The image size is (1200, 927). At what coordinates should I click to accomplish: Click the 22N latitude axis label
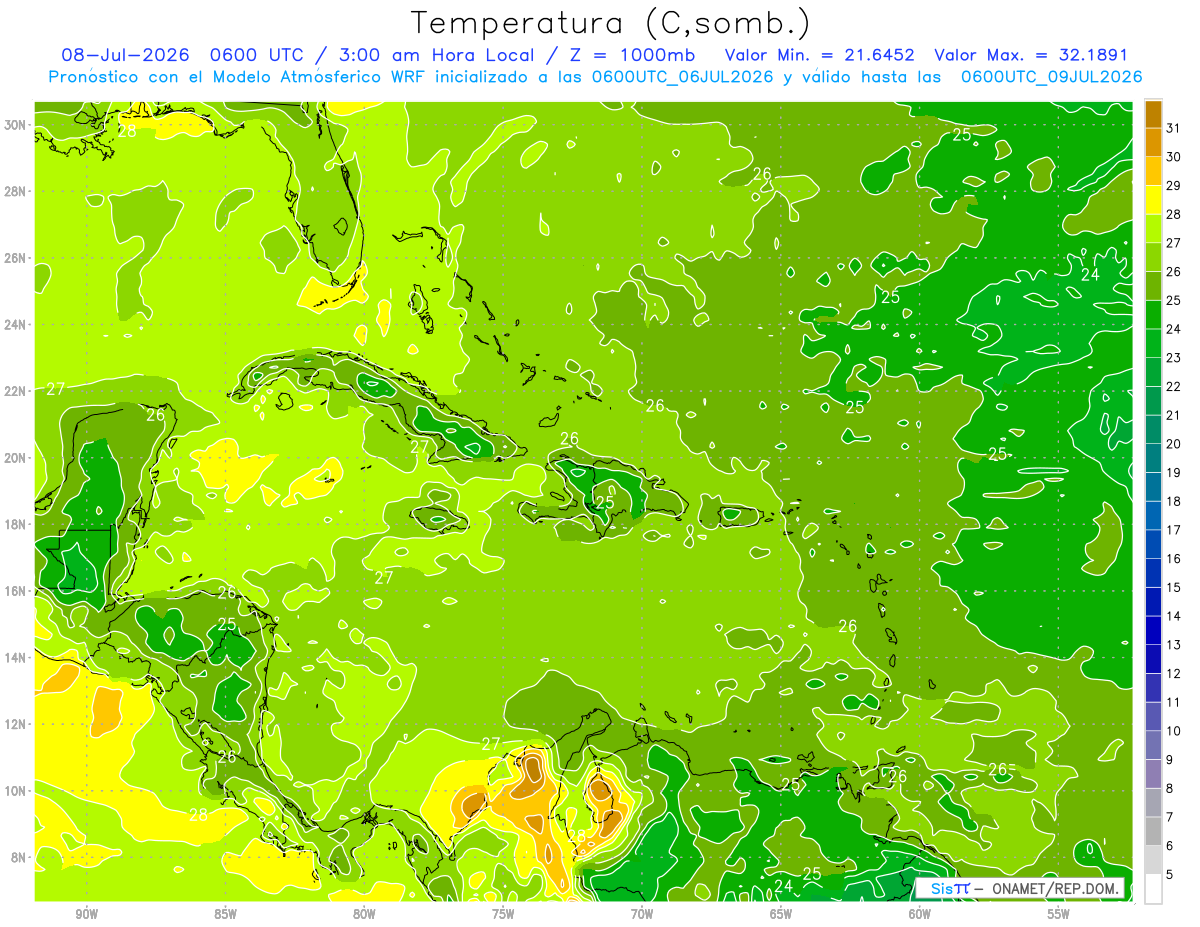[x=15, y=391]
